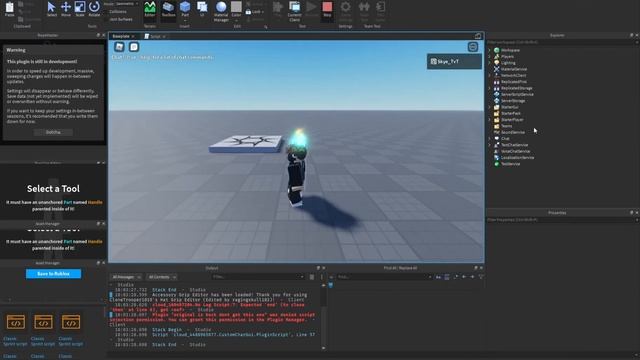The height and width of the screenshot is (360, 640).
Task: Stop the running play test
Action: click(x=327, y=9)
